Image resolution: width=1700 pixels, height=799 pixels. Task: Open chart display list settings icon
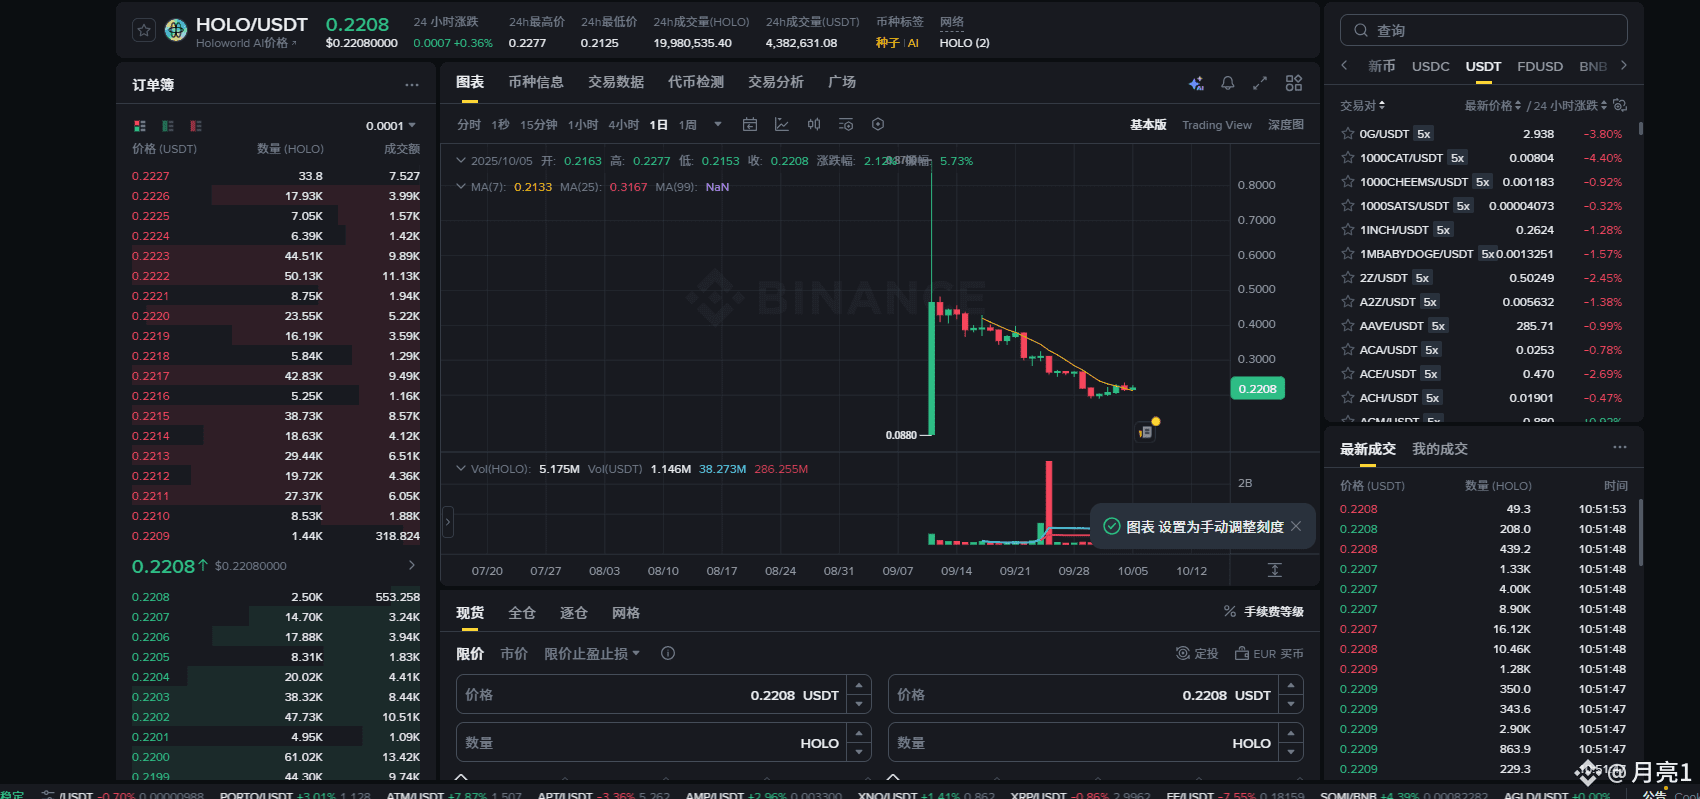coord(846,125)
